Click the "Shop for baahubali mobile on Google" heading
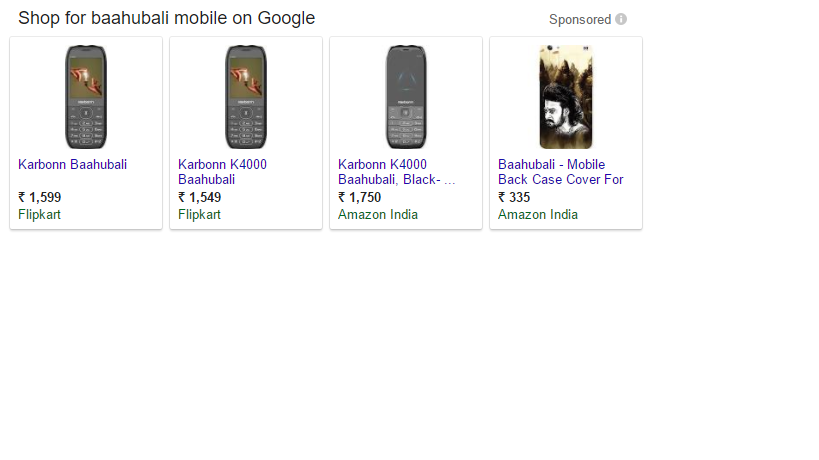Viewport: 819px width, 460px height. (x=166, y=18)
